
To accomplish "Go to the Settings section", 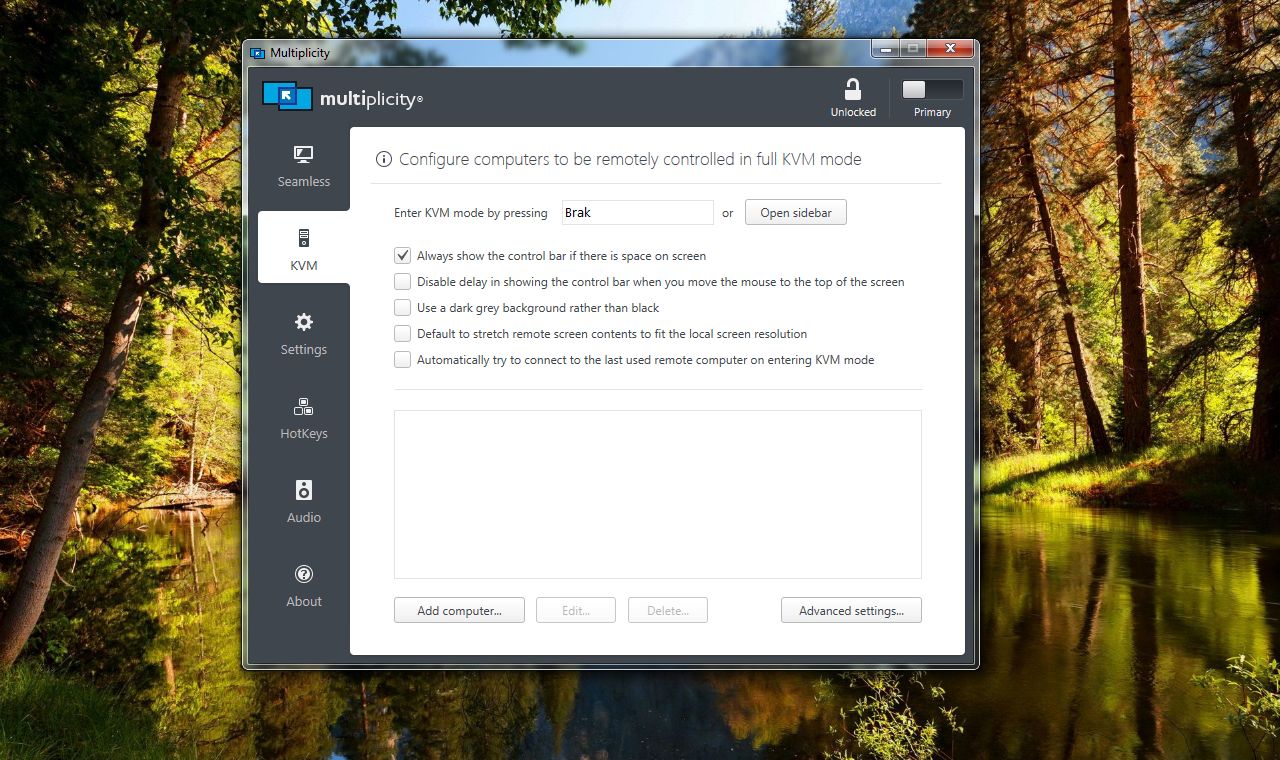I will [x=304, y=335].
